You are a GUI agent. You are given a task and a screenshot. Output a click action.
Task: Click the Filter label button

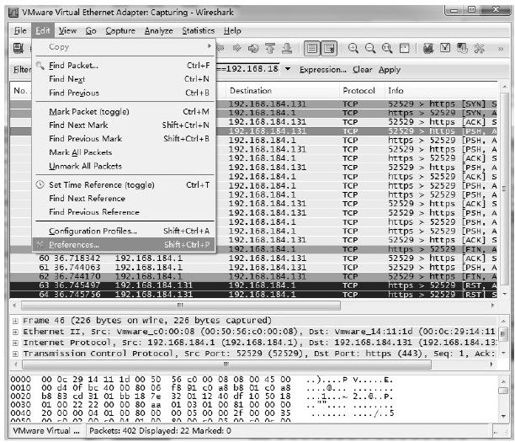pyautogui.click(x=22, y=70)
